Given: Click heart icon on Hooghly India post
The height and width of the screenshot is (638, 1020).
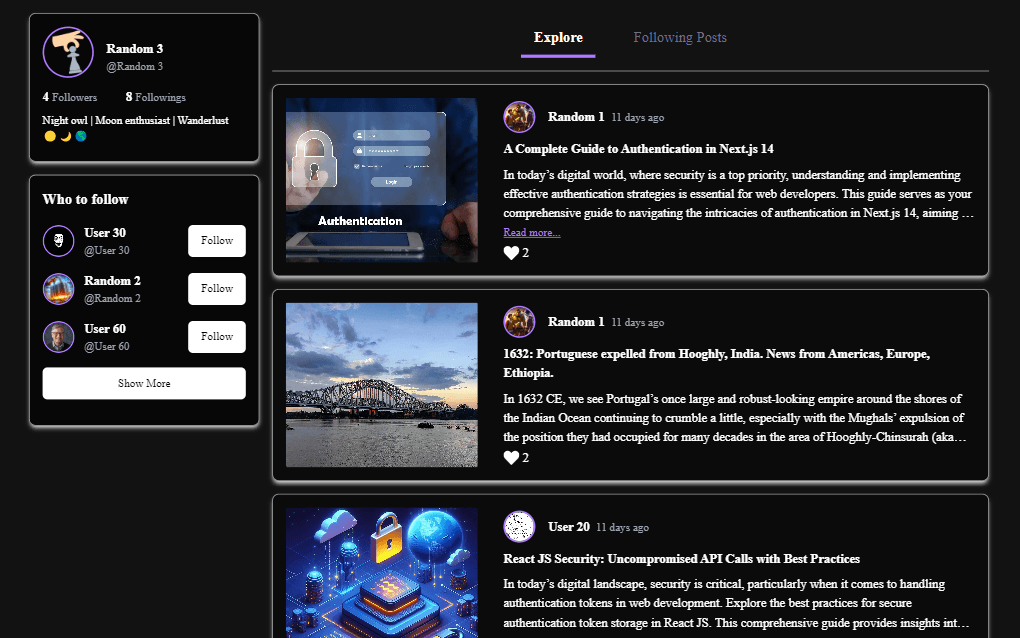Looking at the screenshot, I should (511, 458).
